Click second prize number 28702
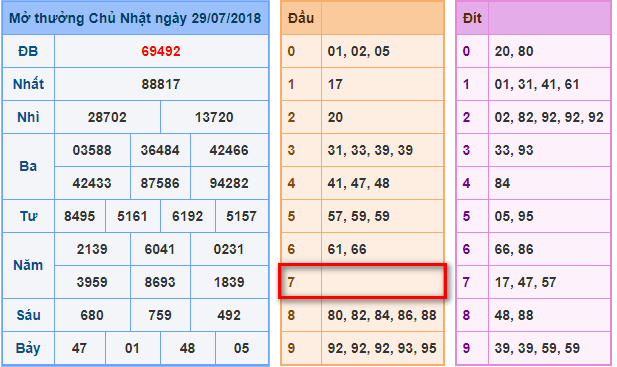617x367 pixels. [107, 117]
